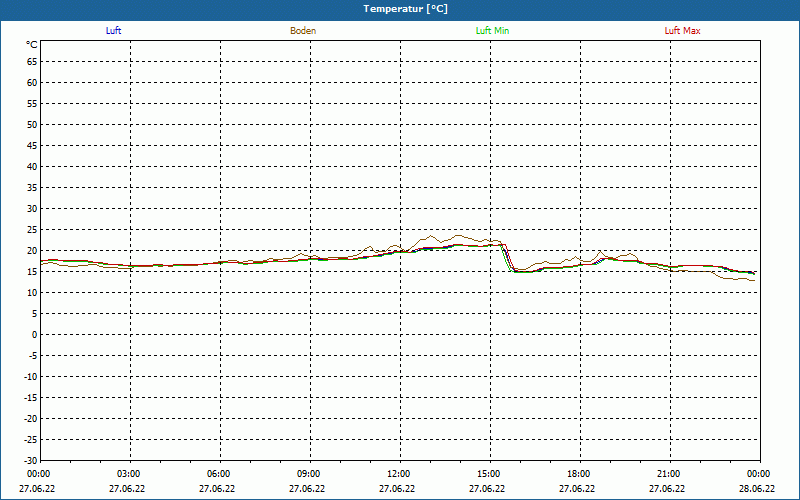Click the 21:00 time axis label
Screen dimensions: 800x500
[669, 474]
